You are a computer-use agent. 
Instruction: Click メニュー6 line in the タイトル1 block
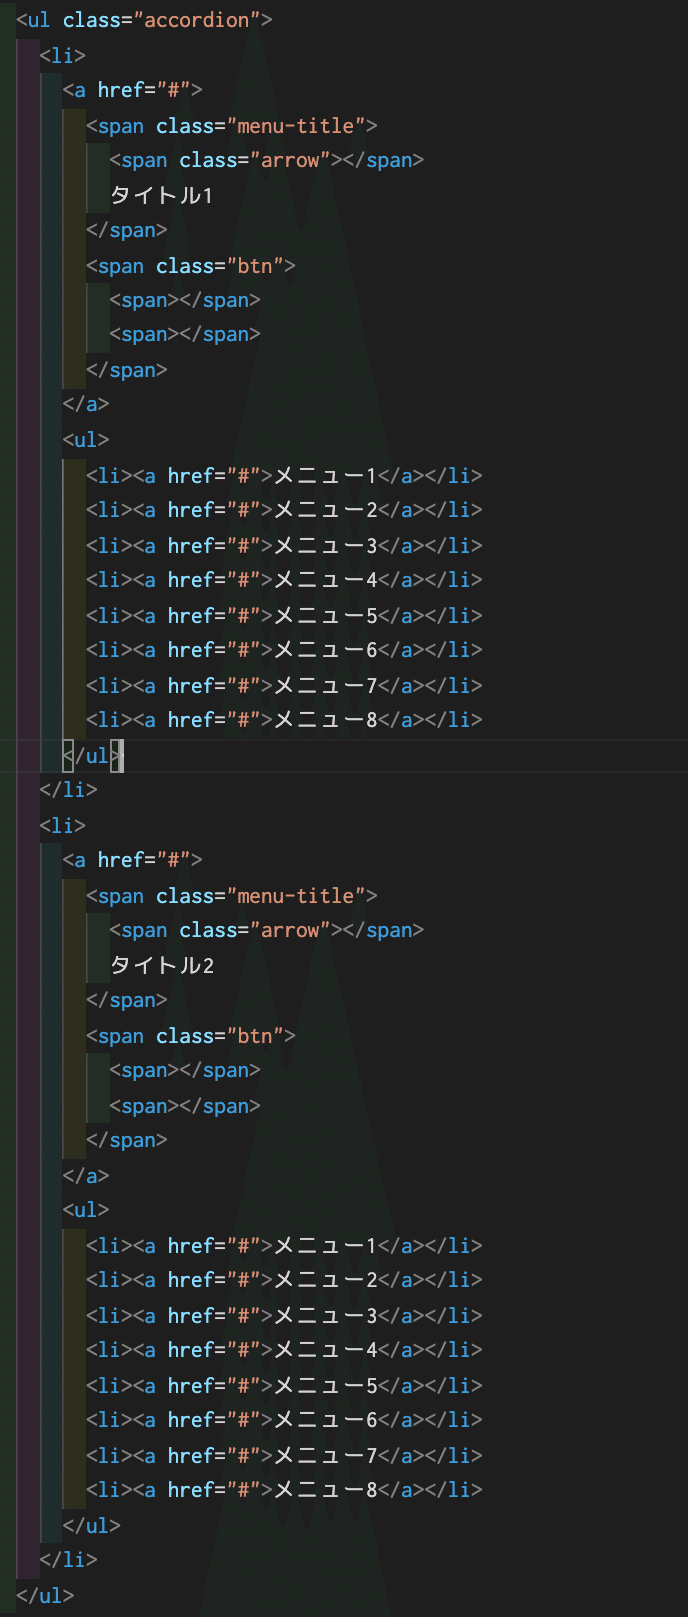click(284, 650)
